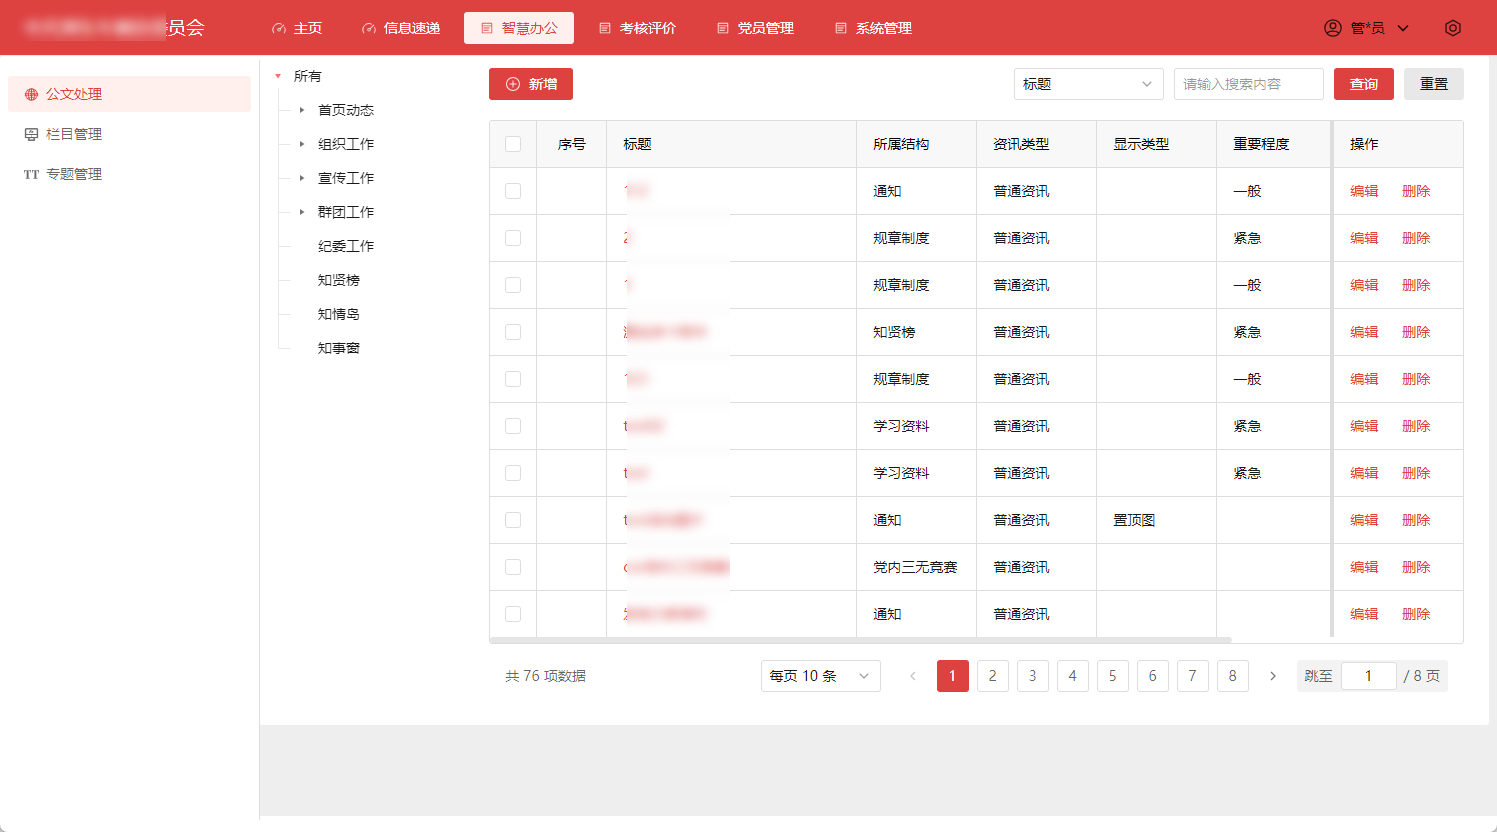Click the next page arrow

pos(1273,676)
